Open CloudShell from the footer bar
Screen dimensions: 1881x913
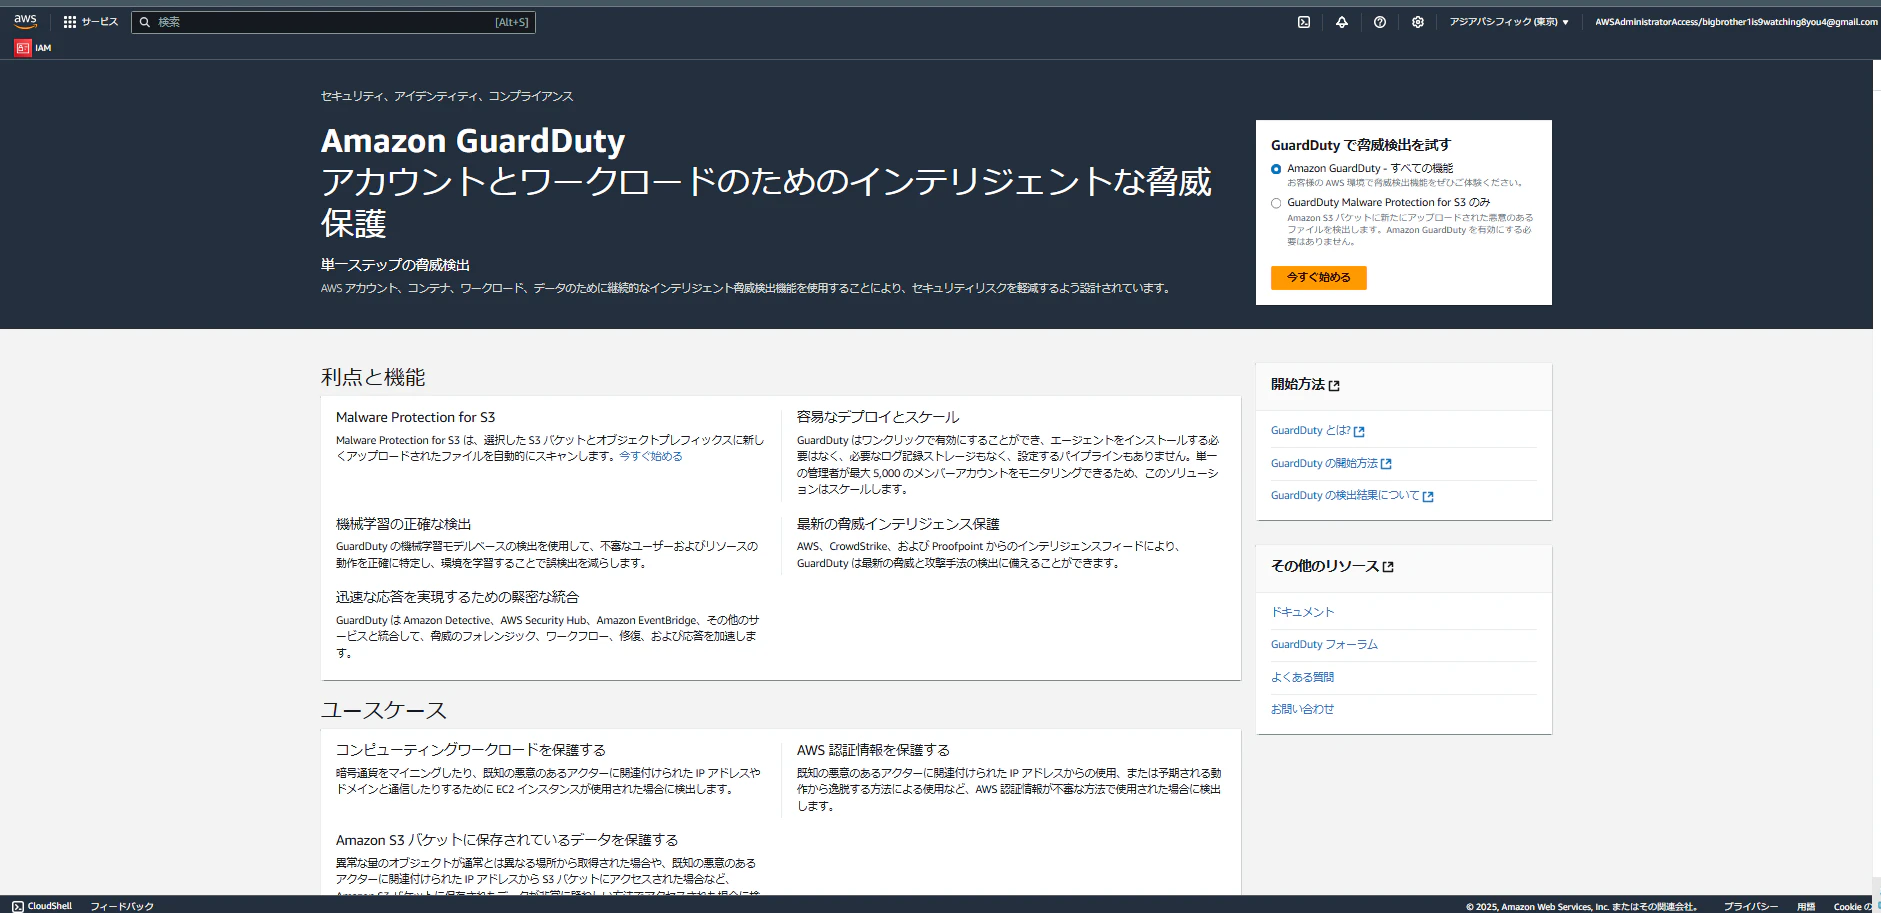pos(42,906)
